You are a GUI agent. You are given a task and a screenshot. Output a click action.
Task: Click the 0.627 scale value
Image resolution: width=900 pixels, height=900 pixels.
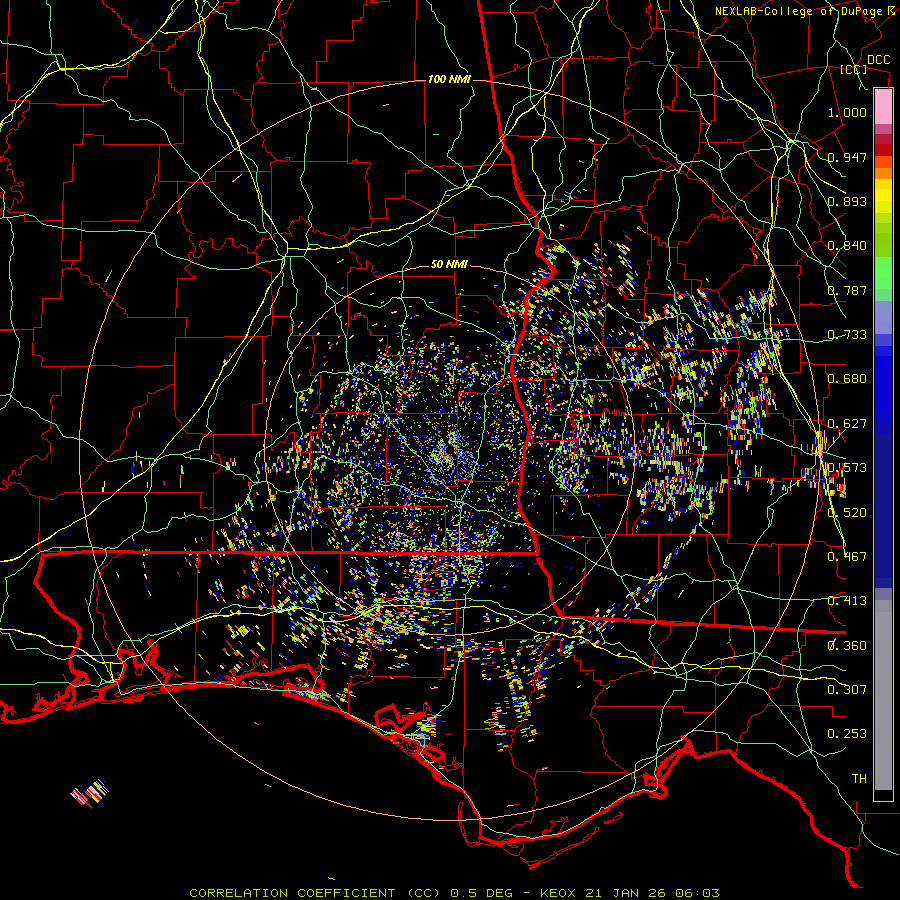(x=847, y=424)
